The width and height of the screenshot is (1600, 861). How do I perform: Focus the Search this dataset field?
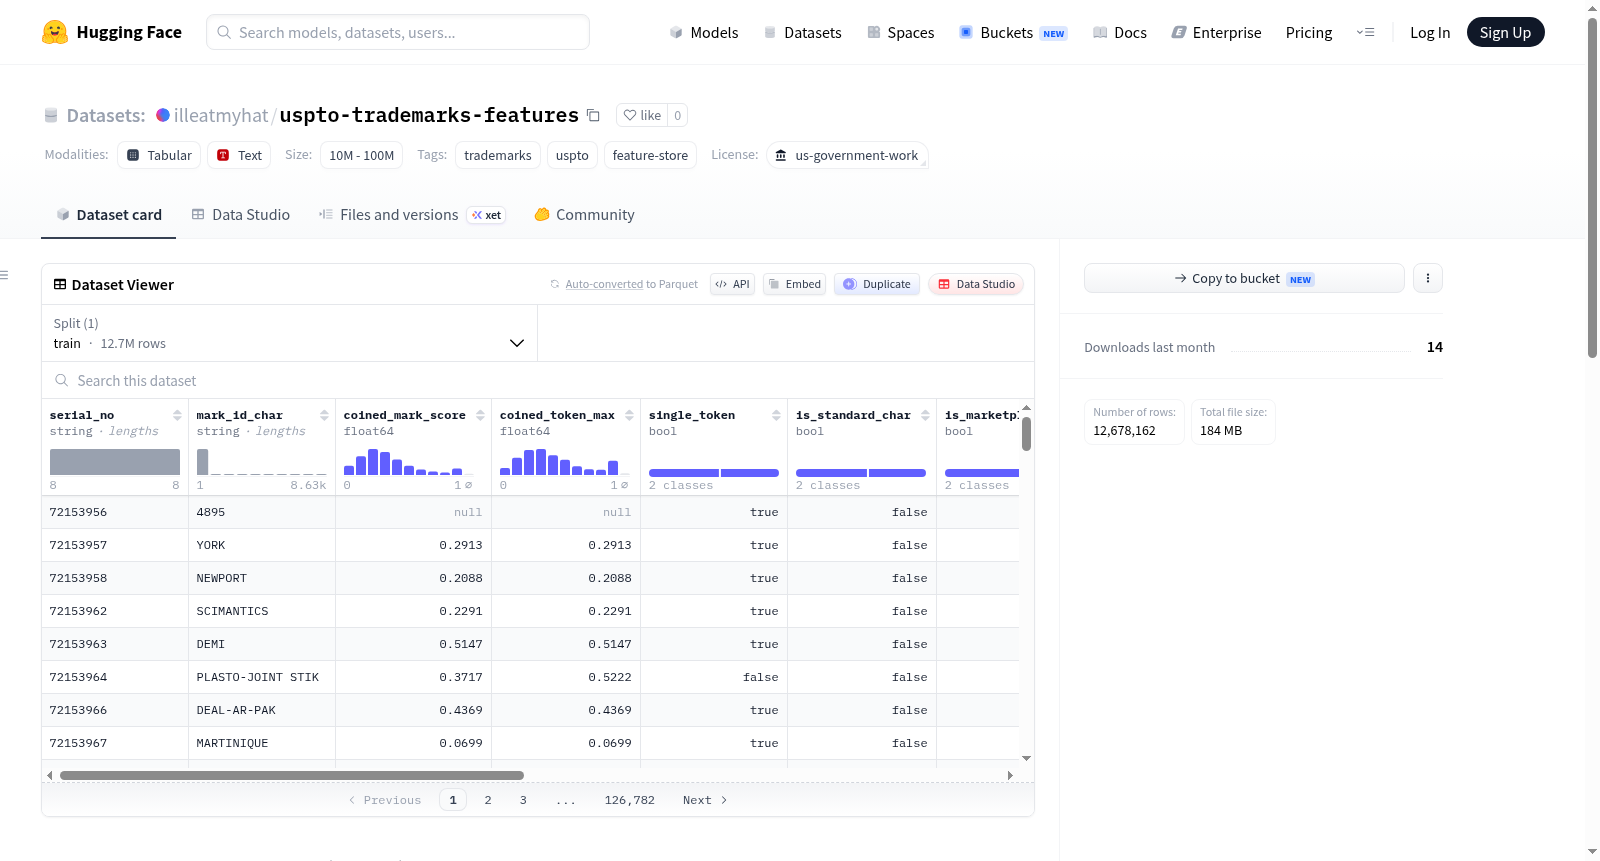538,381
